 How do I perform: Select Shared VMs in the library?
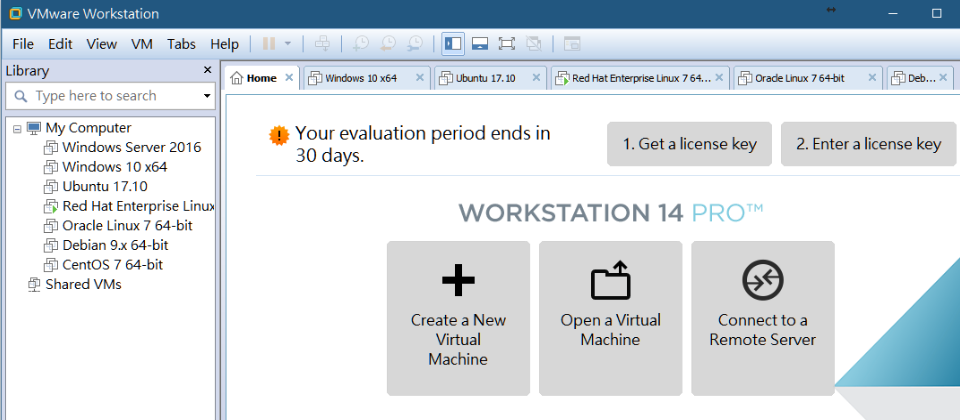83,285
